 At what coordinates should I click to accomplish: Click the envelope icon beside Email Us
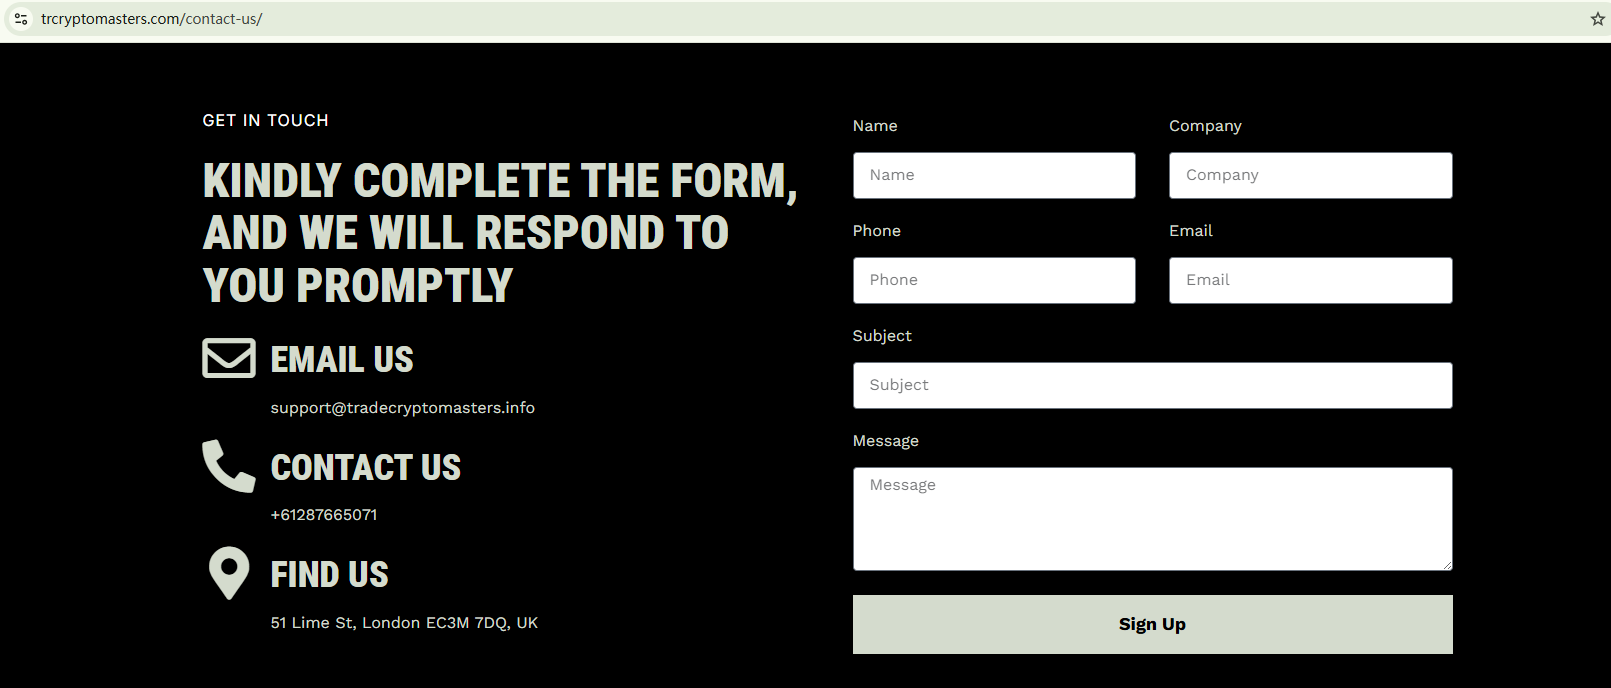coord(229,358)
